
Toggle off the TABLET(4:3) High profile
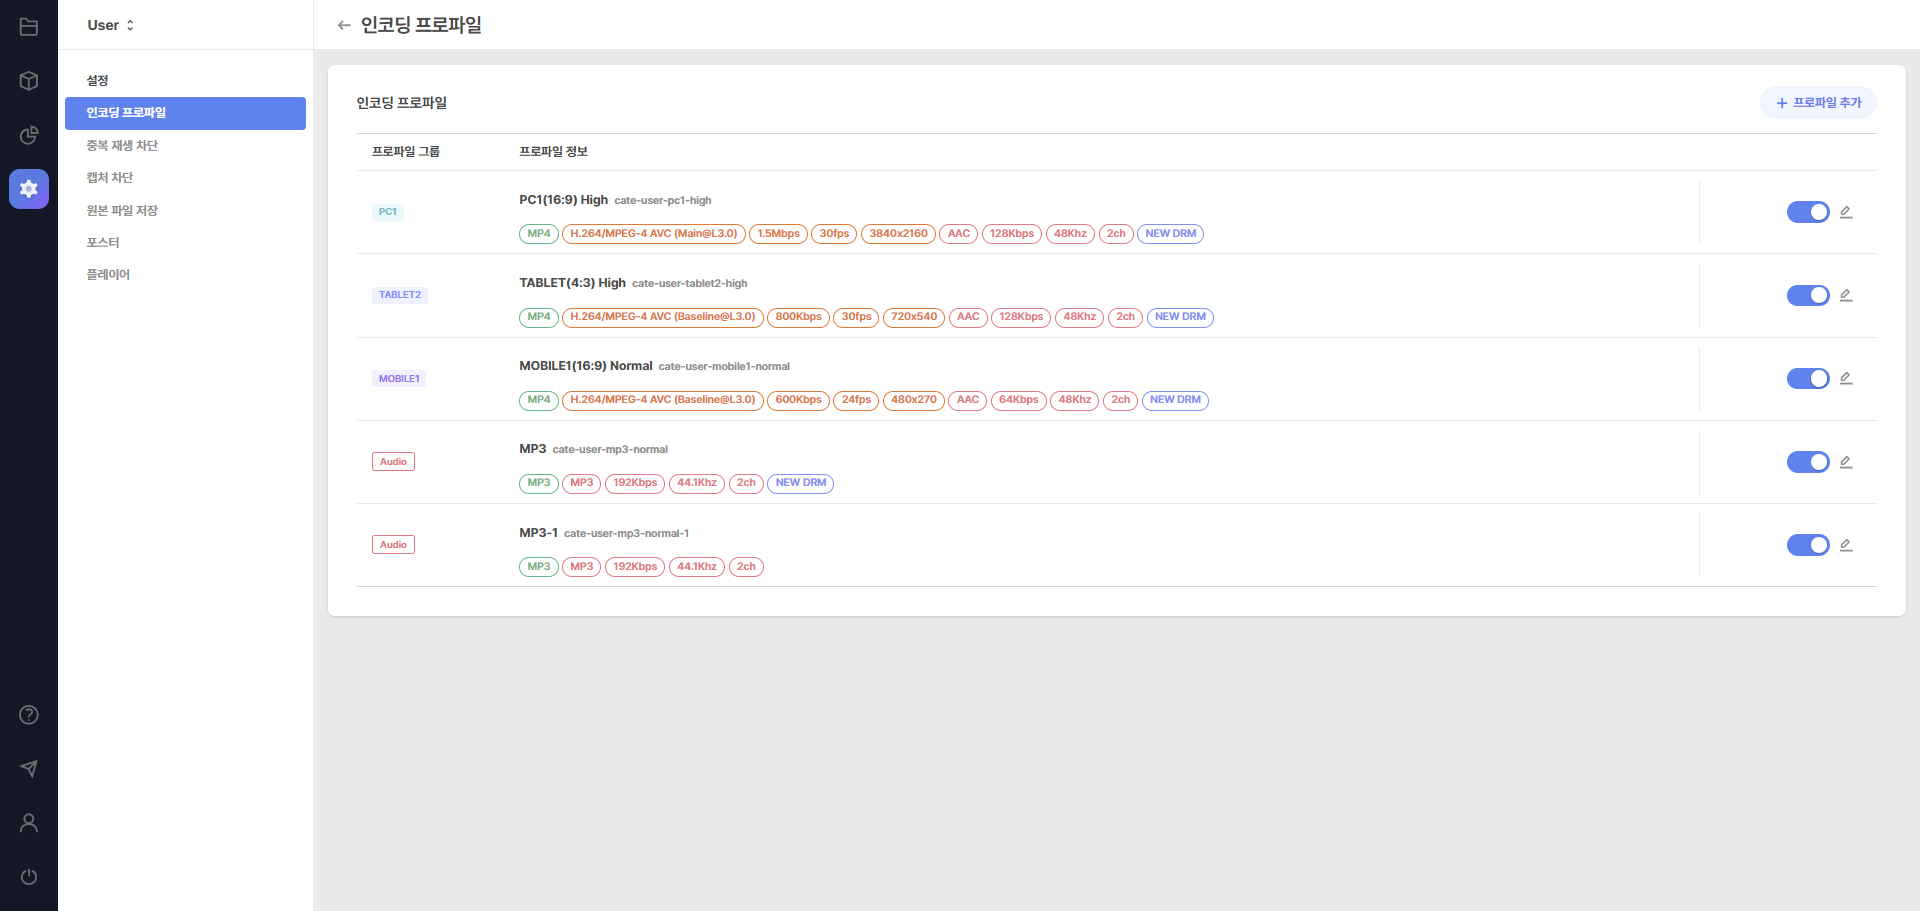click(1807, 295)
